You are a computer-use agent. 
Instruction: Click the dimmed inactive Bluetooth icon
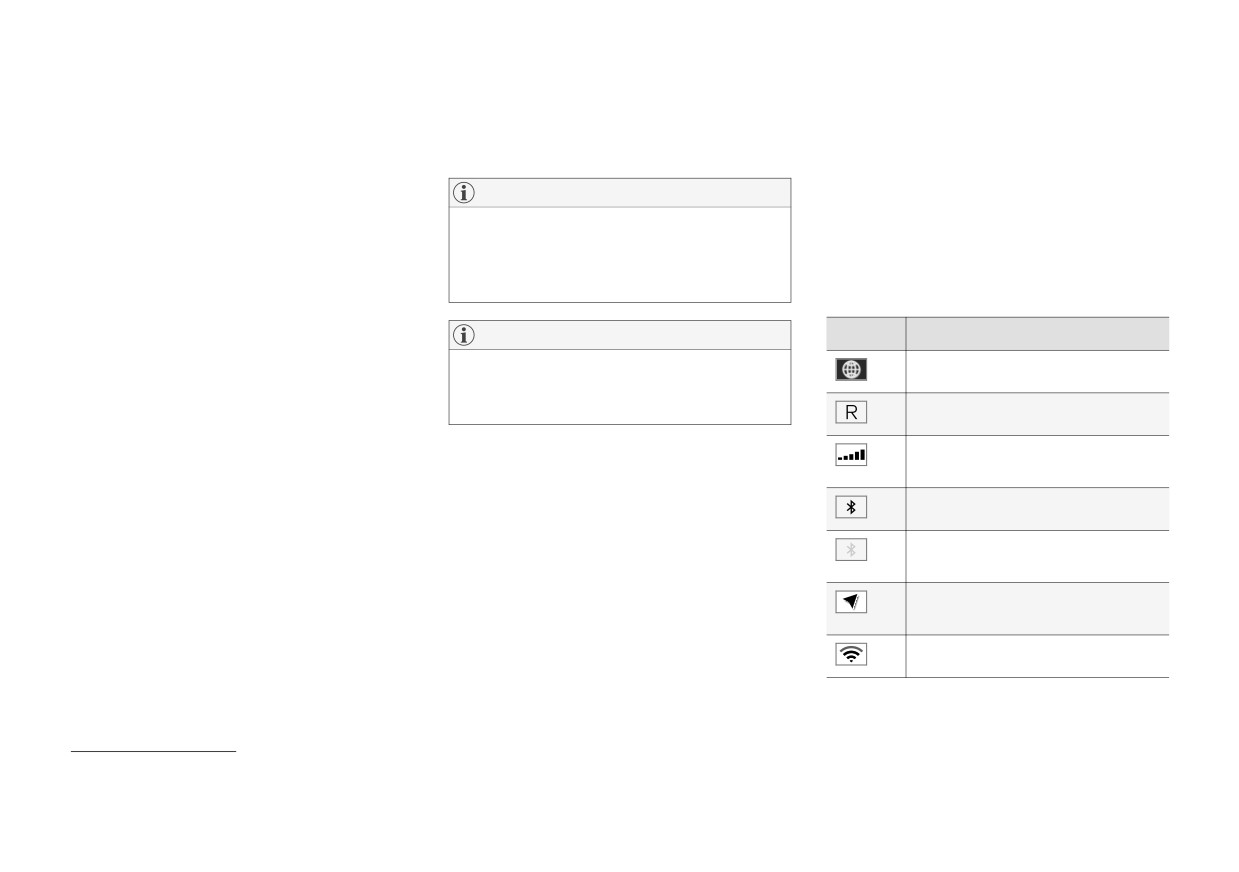pyautogui.click(x=851, y=550)
